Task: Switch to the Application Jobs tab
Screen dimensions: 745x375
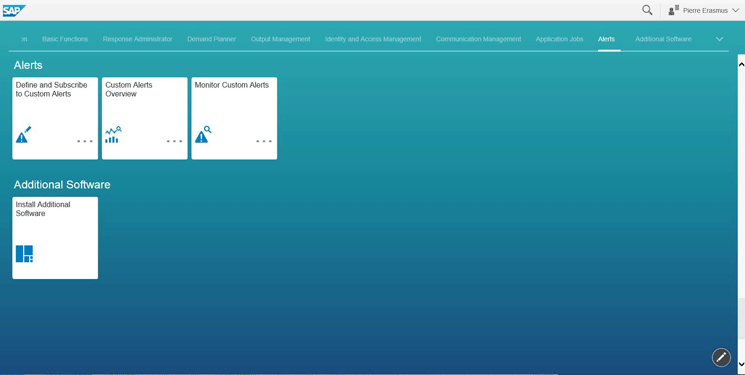Action: [559, 39]
